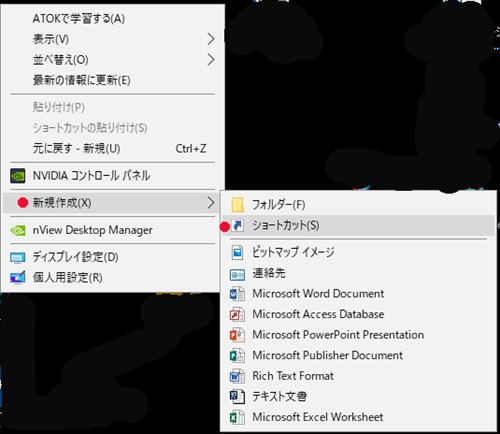
Task: Click the nView Desktop Manager icon
Action: pyautogui.click(x=18, y=230)
